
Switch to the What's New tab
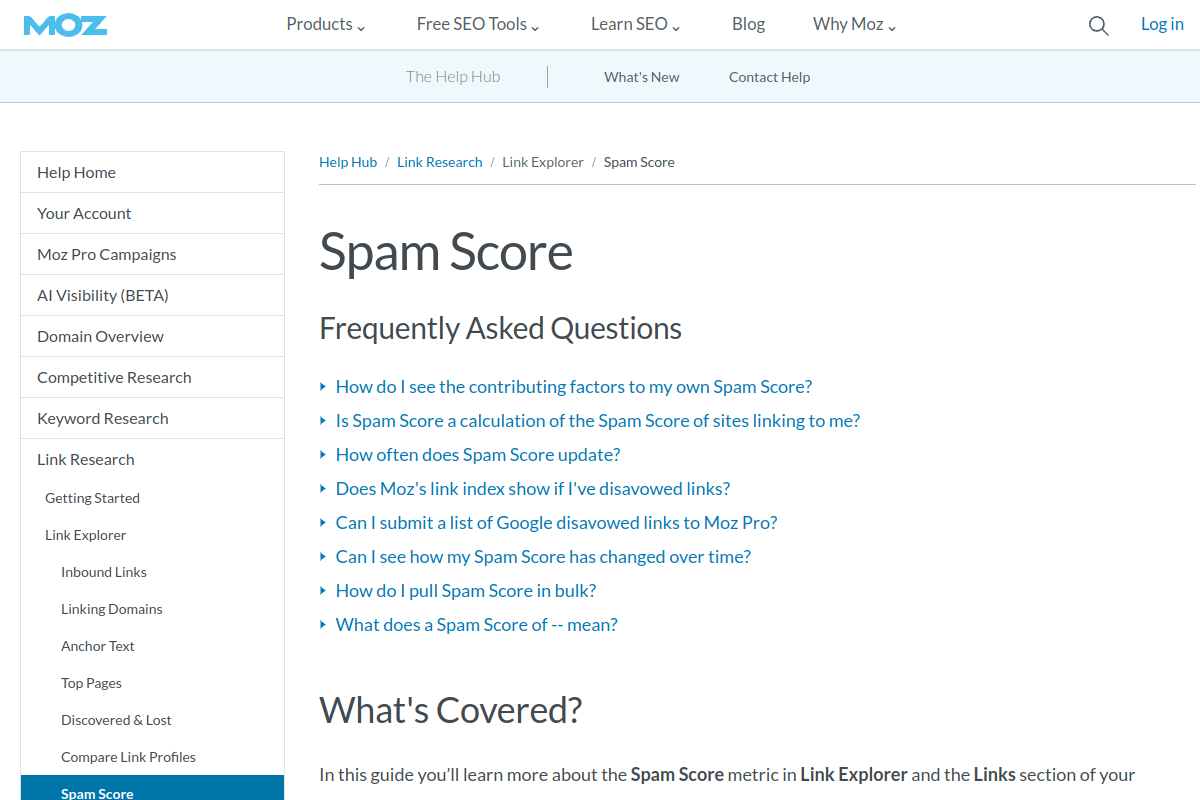pyautogui.click(x=641, y=76)
